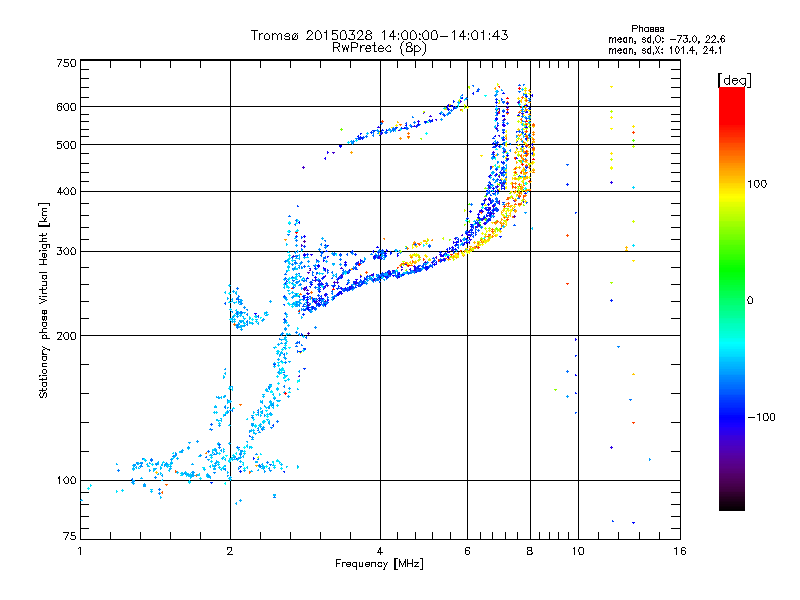Screen dimensions: 800x600
Task: Click the y-axis tick label '200'
Action: click(66, 336)
